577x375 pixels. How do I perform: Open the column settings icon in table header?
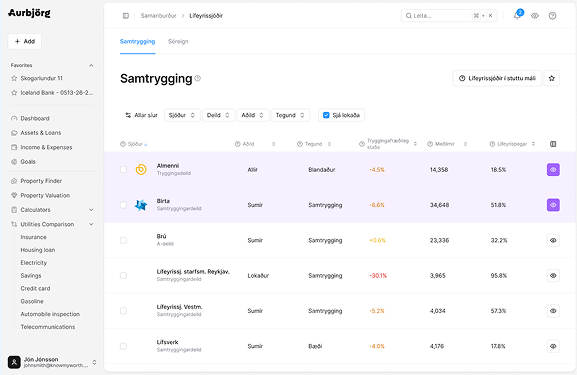coord(553,144)
